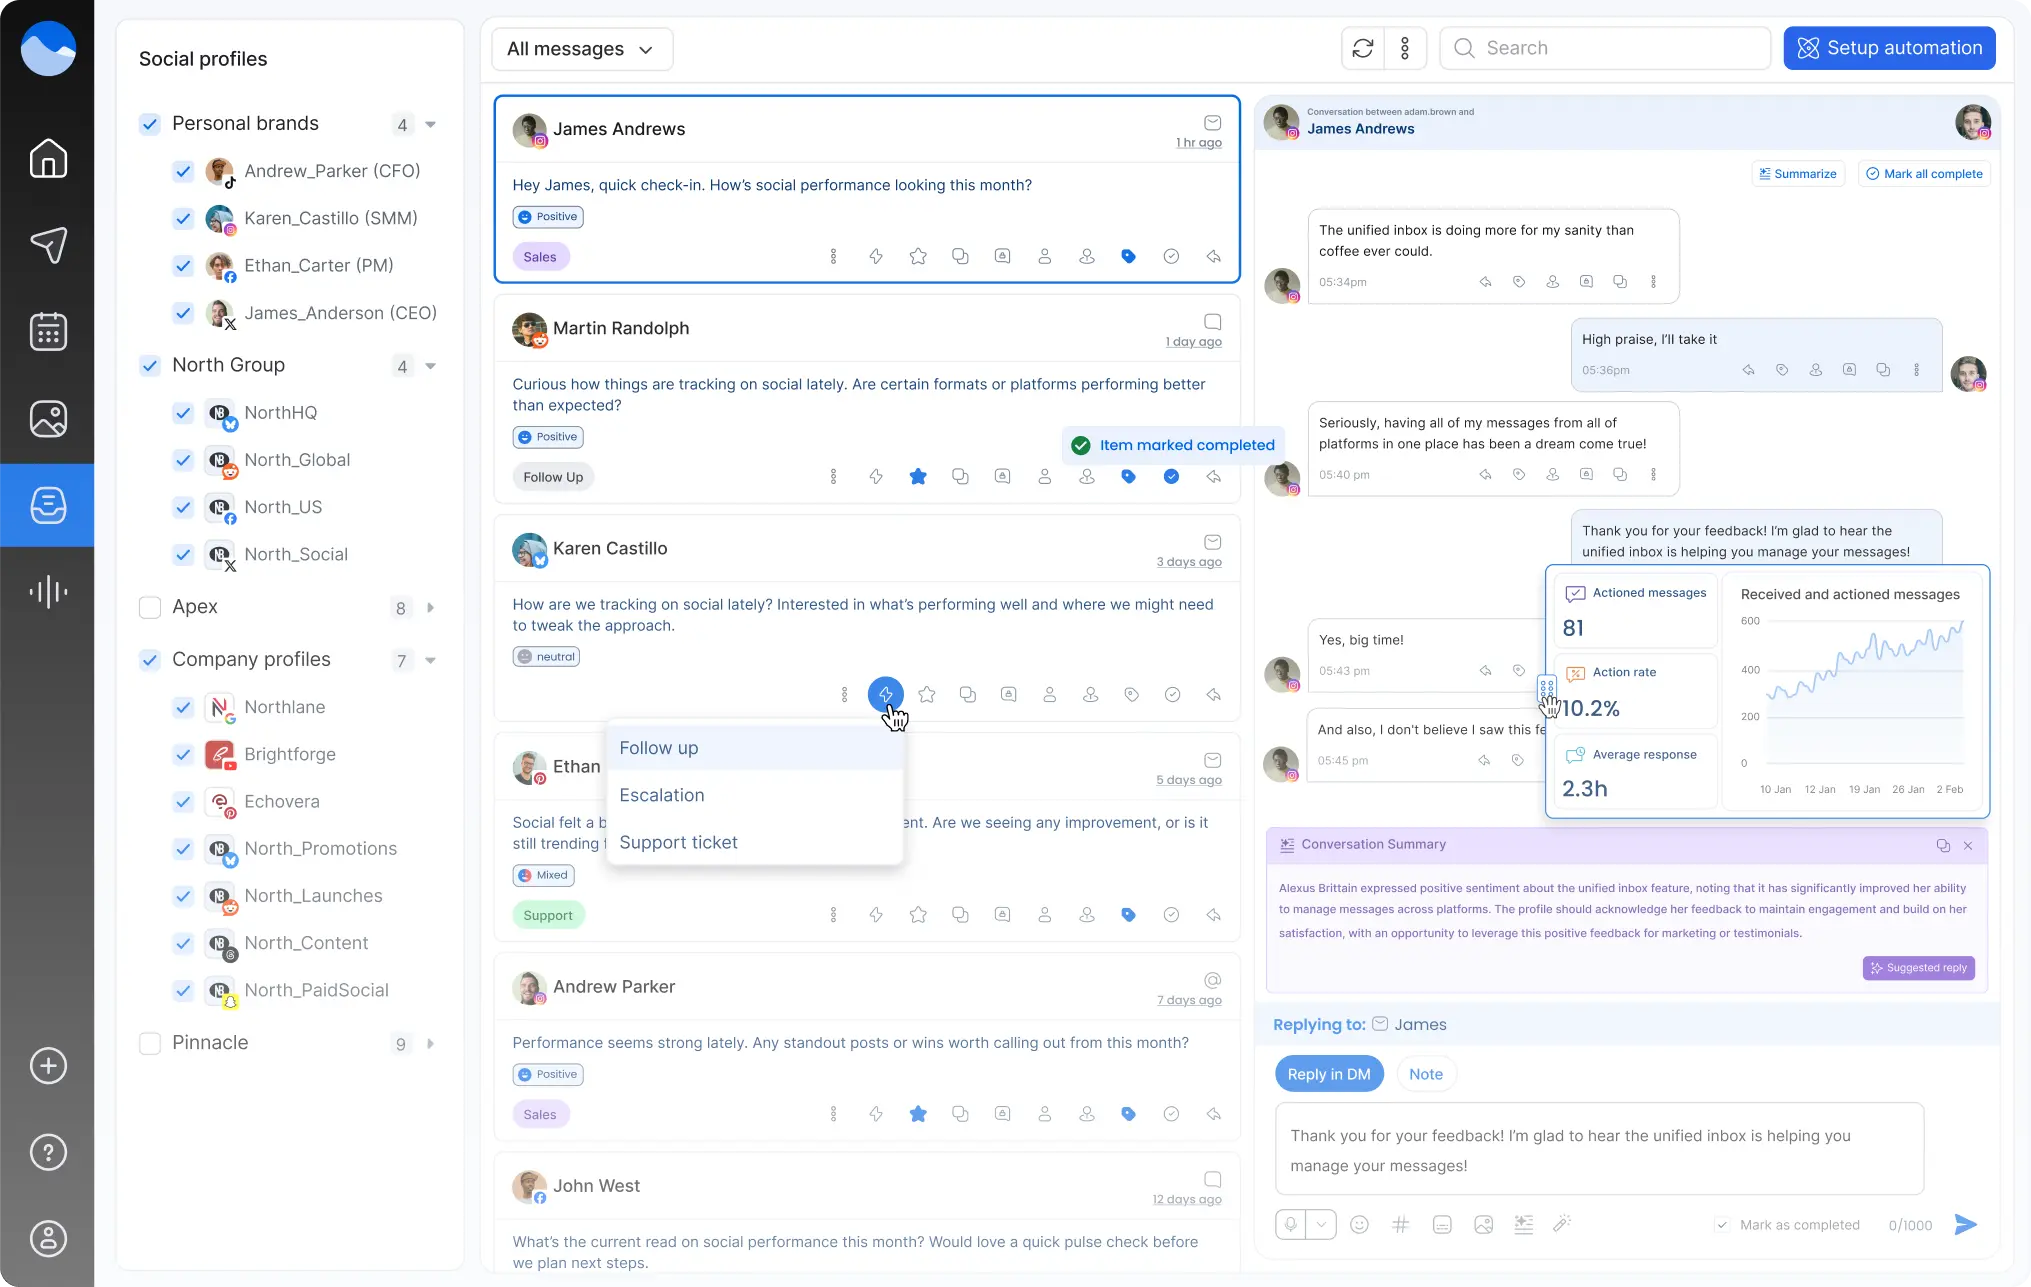
Task: Star the message from Martin Randolph
Action: pyautogui.click(x=918, y=477)
